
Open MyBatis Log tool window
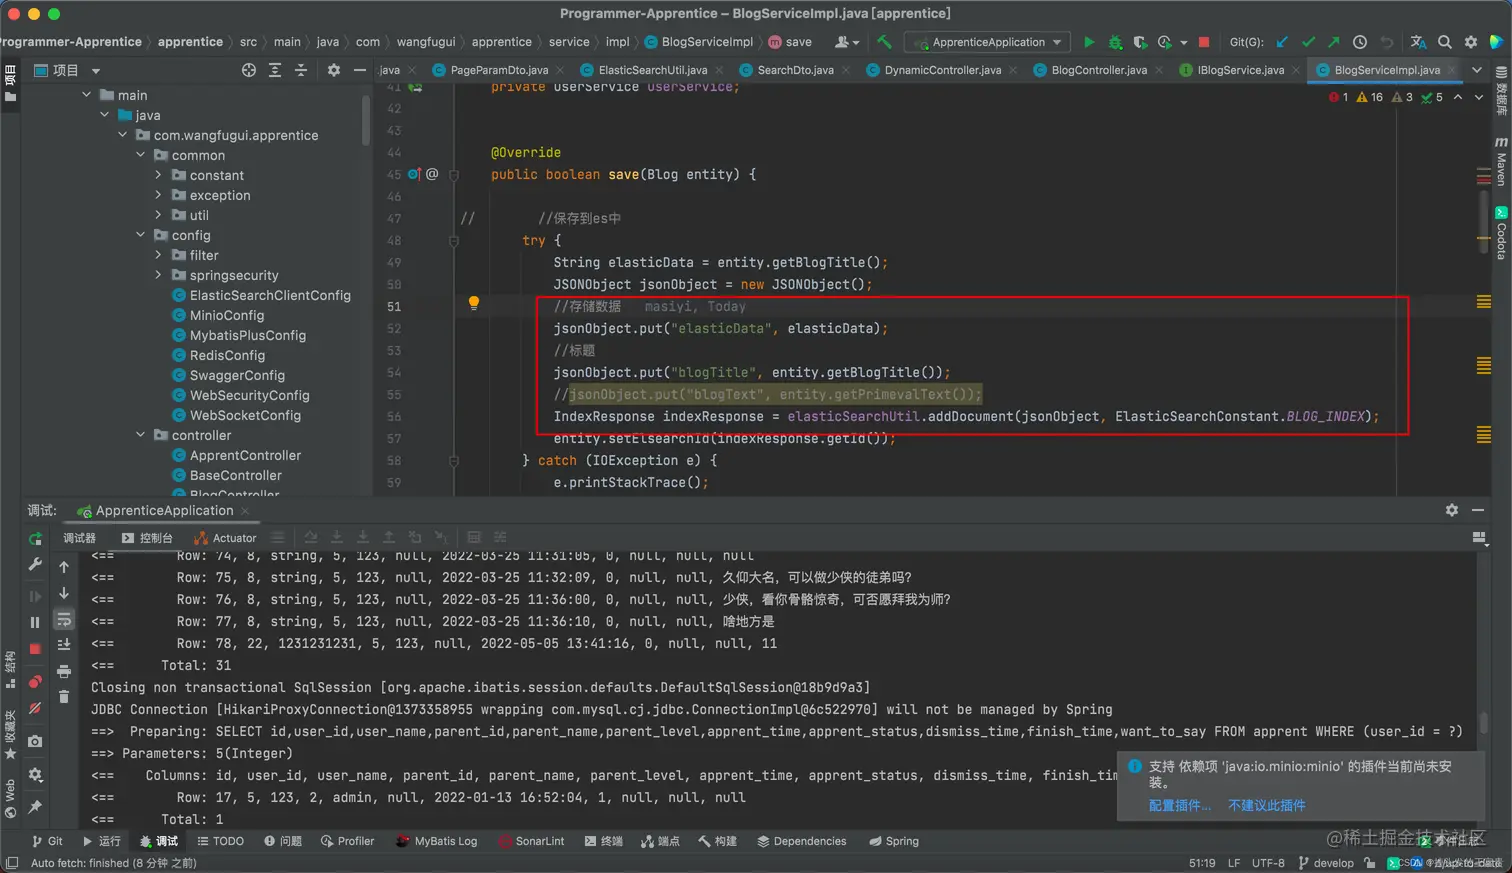pyautogui.click(x=437, y=841)
